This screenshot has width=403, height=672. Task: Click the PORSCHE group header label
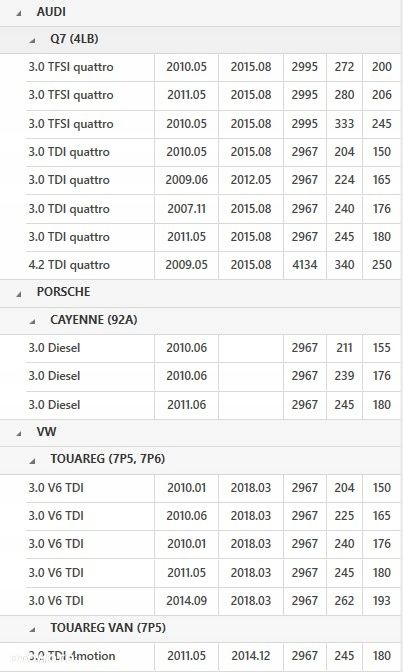pos(63,292)
